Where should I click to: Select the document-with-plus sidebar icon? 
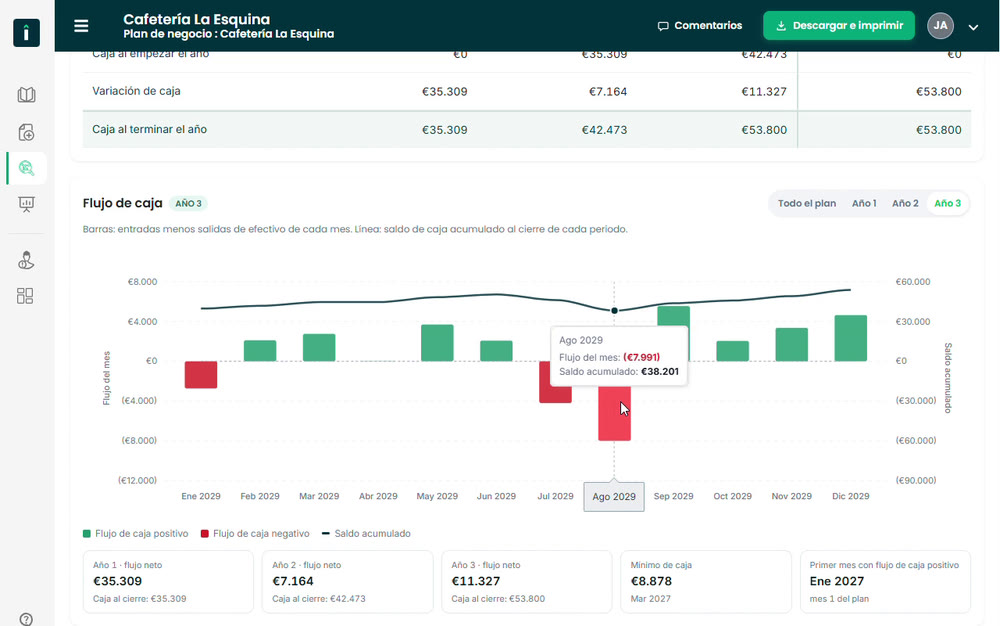pos(26,132)
